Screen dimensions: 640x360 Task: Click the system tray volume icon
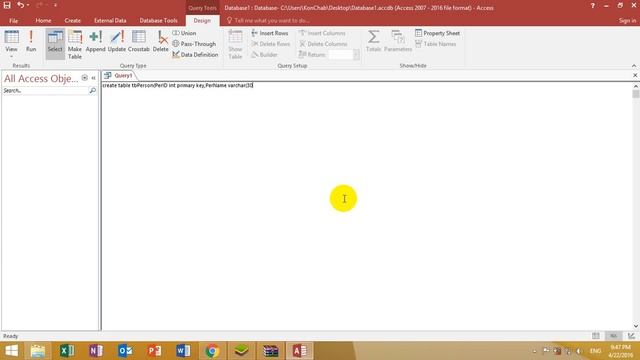tap(579, 351)
